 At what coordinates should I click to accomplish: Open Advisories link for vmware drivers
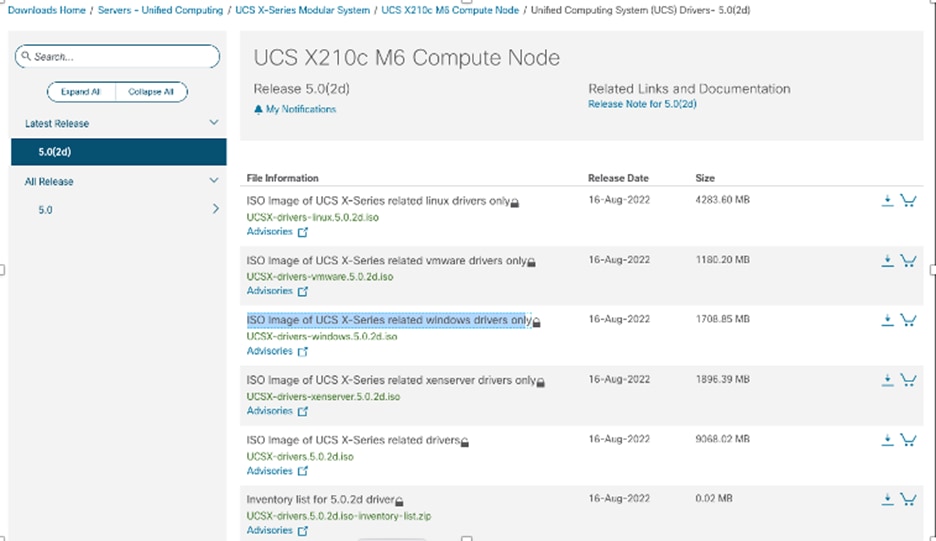[x=269, y=291]
